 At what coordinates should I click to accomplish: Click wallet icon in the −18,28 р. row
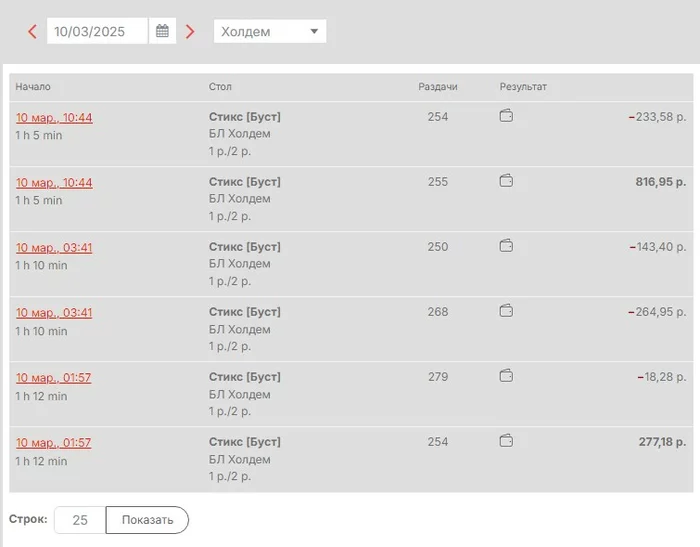pyautogui.click(x=506, y=376)
